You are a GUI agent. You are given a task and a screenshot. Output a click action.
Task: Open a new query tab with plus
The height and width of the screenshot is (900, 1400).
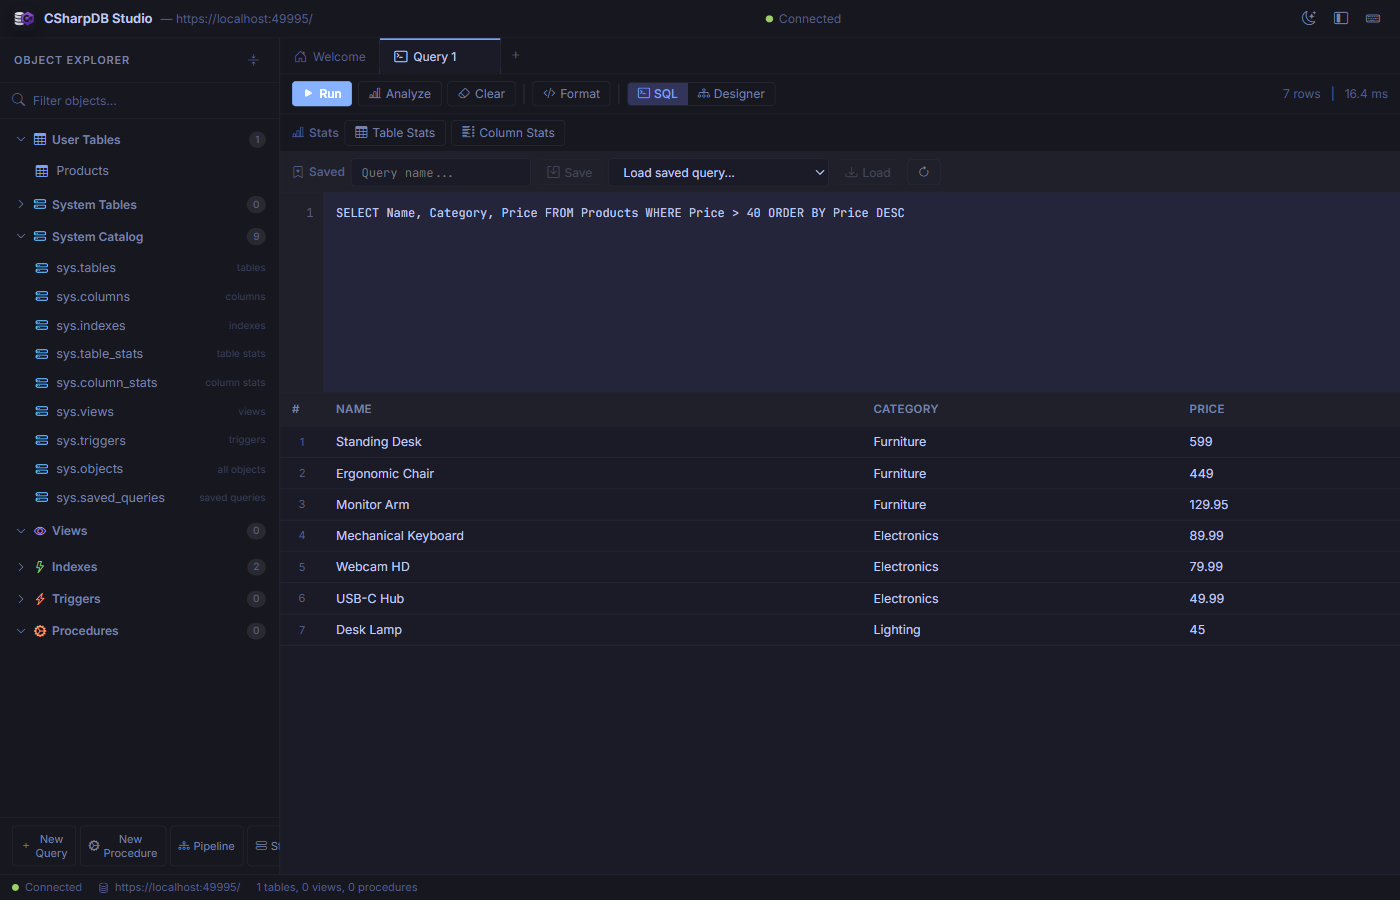[x=515, y=55]
